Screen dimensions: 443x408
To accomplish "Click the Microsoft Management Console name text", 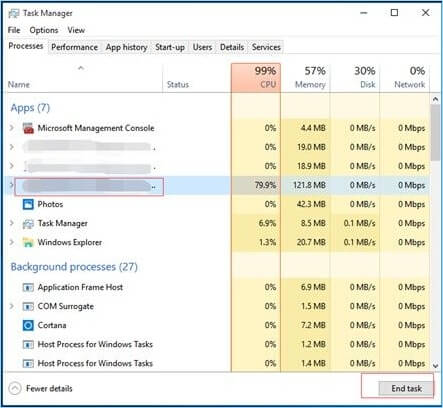I will click(x=96, y=128).
